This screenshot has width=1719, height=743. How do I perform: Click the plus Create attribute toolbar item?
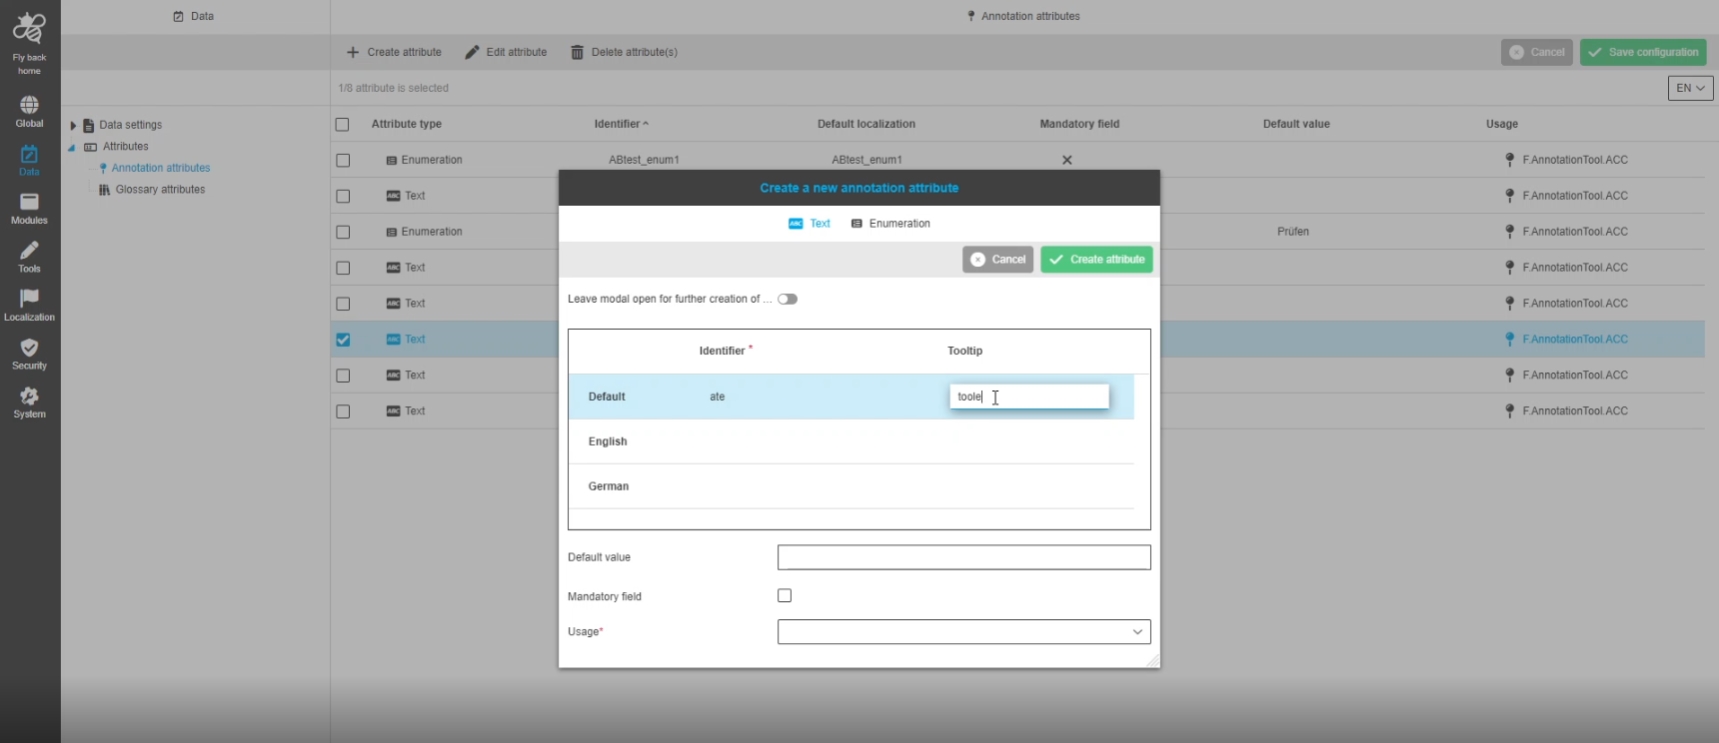click(394, 52)
